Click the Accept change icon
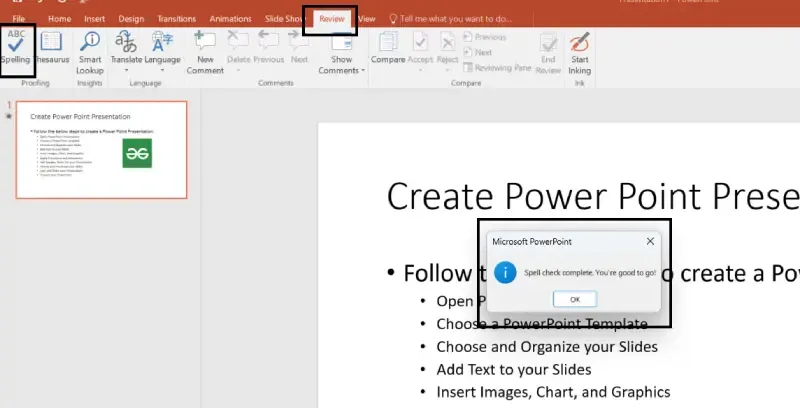The height and width of the screenshot is (408, 800). pos(420,41)
